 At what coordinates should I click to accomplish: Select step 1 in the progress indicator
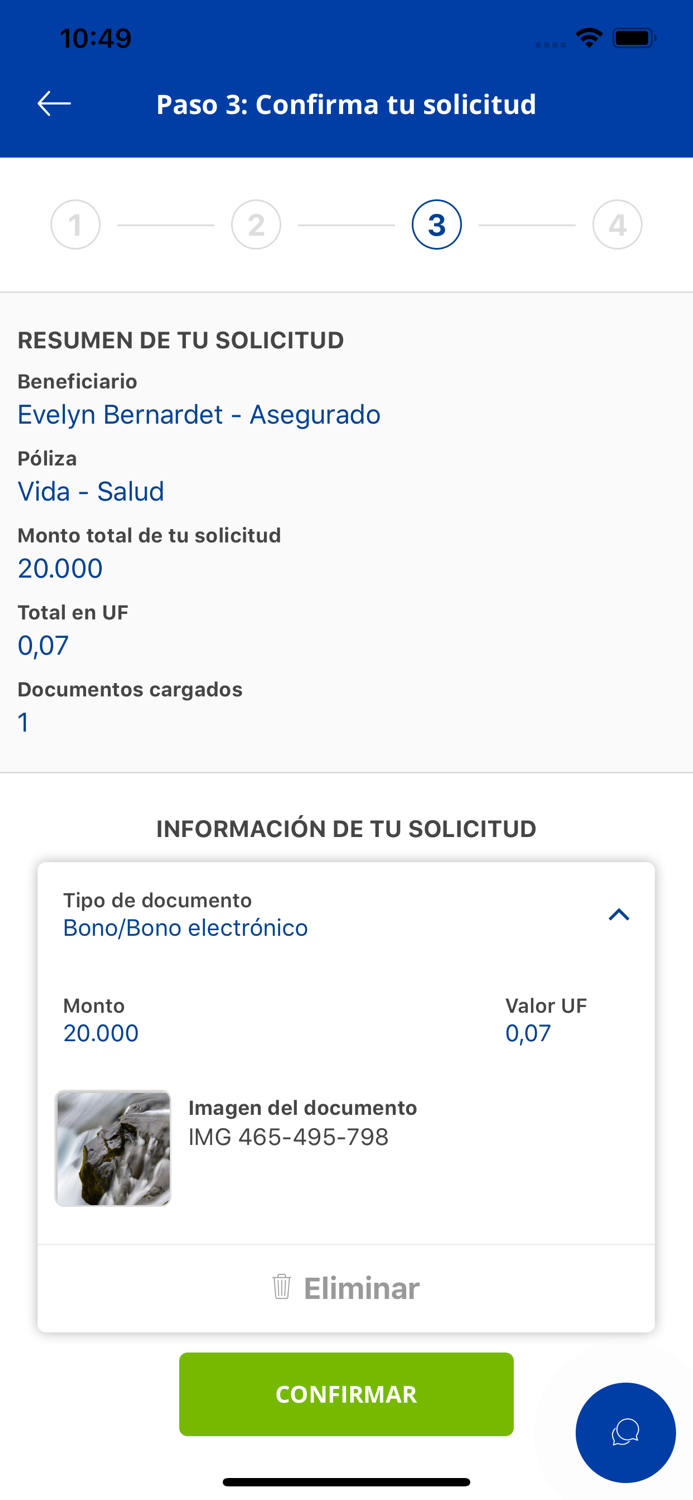click(x=75, y=224)
